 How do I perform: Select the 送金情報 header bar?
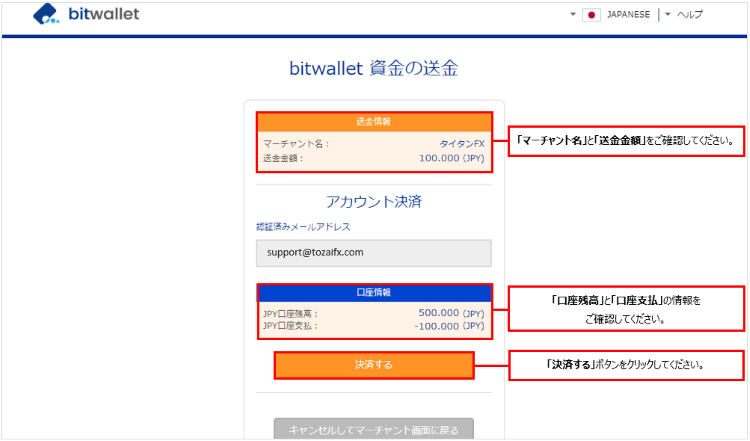coord(374,122)
